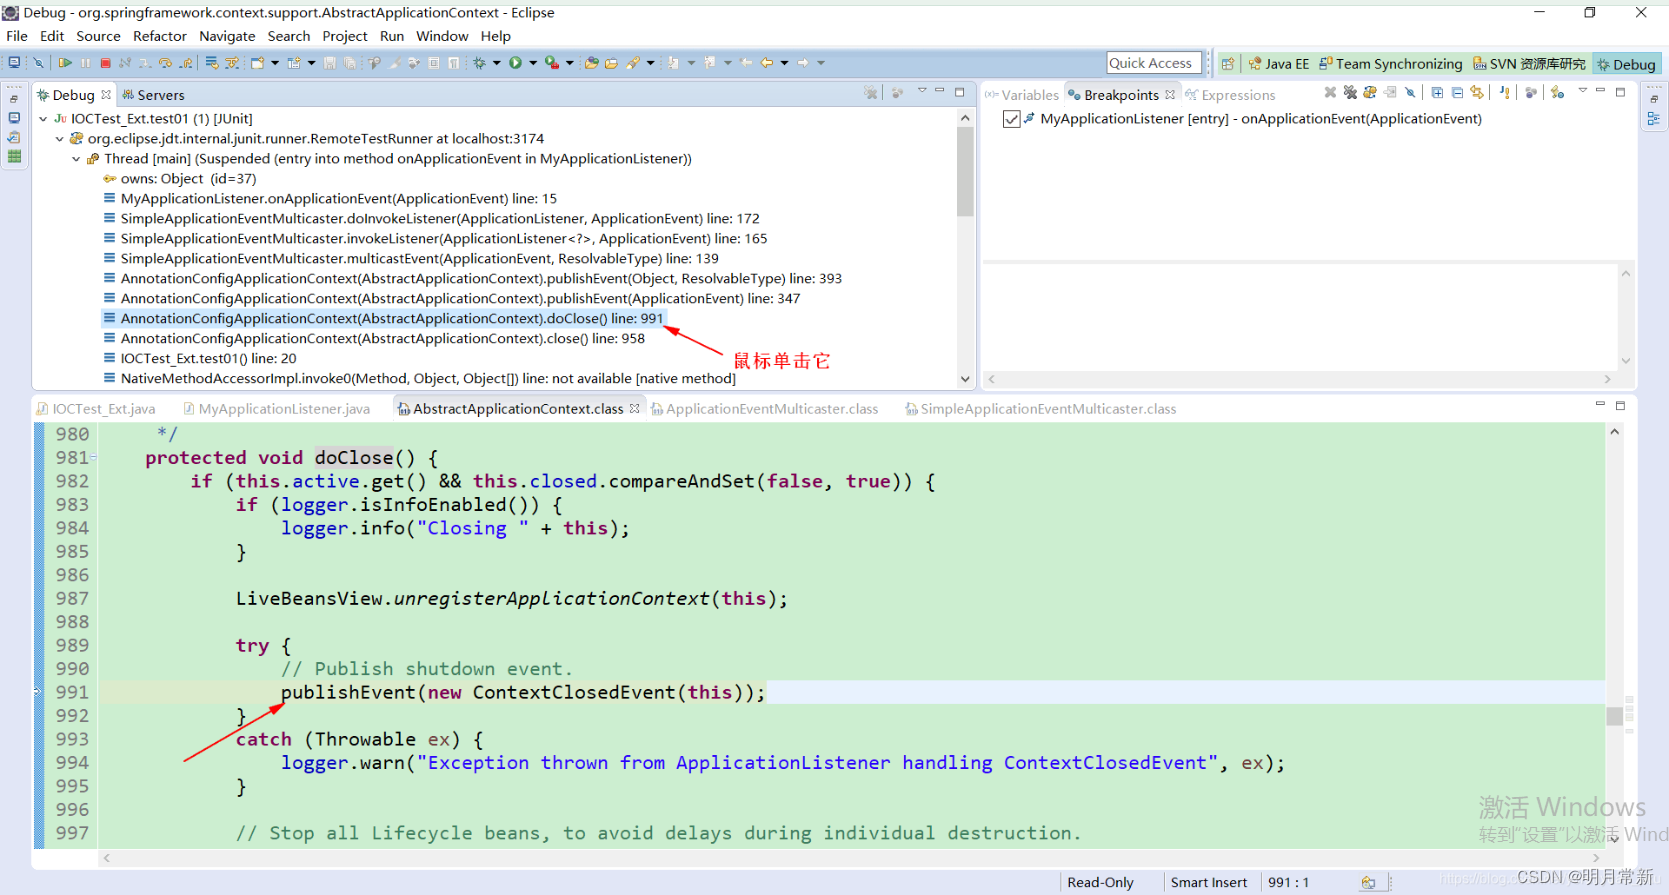Open the MyApplicationListener.java editor tab
This screenshot has width=1669, height=895.
(x=277, y=409)
